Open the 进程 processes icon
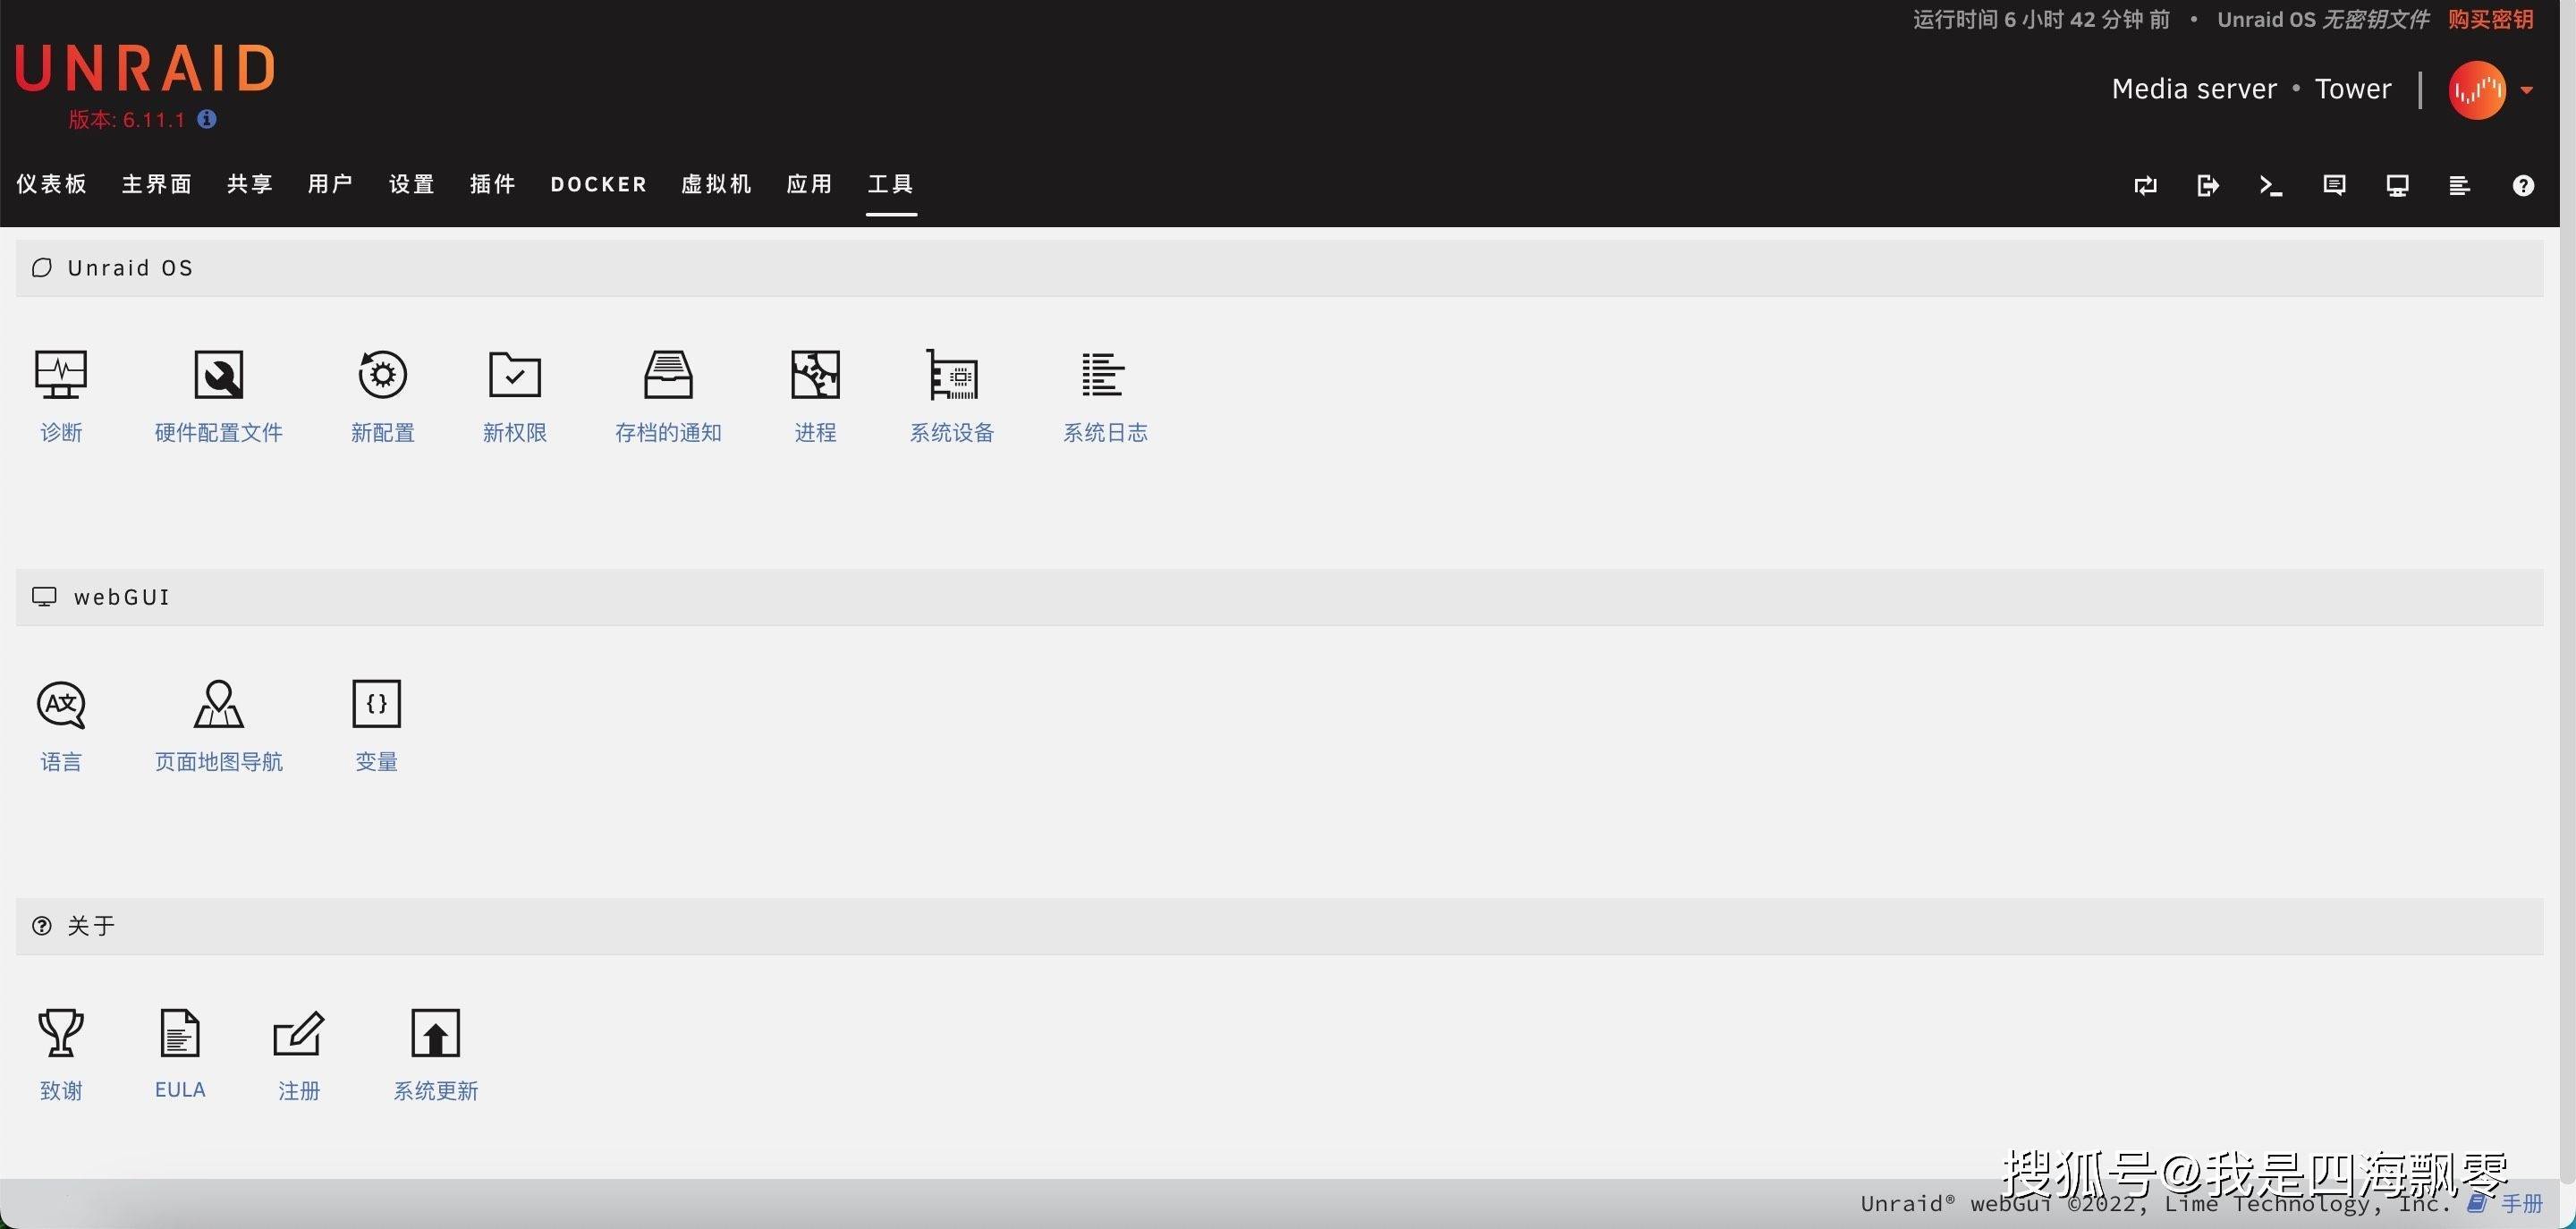The height and width of the screenshot is (1229, 2576). [x=815, y=374]
